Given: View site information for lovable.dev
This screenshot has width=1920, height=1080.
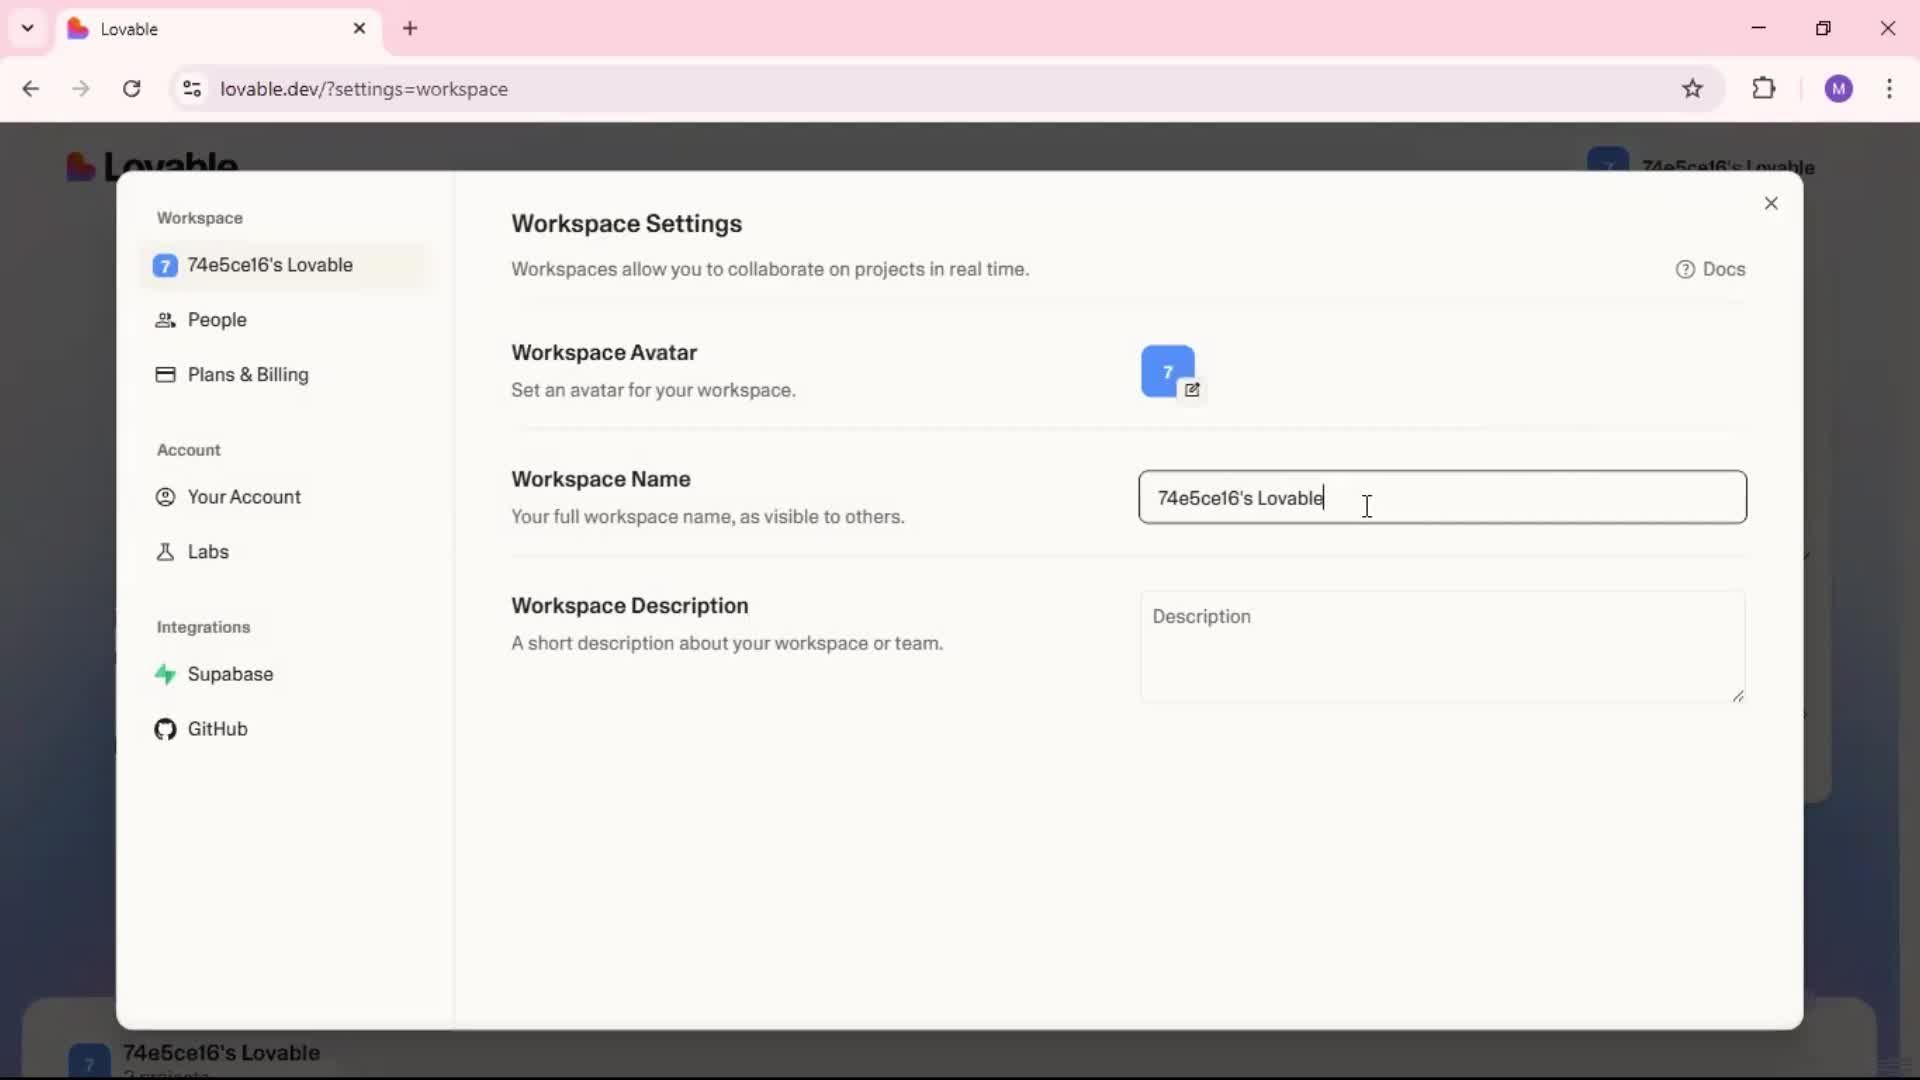Looking at the screenshot, I should coord(192,89).
